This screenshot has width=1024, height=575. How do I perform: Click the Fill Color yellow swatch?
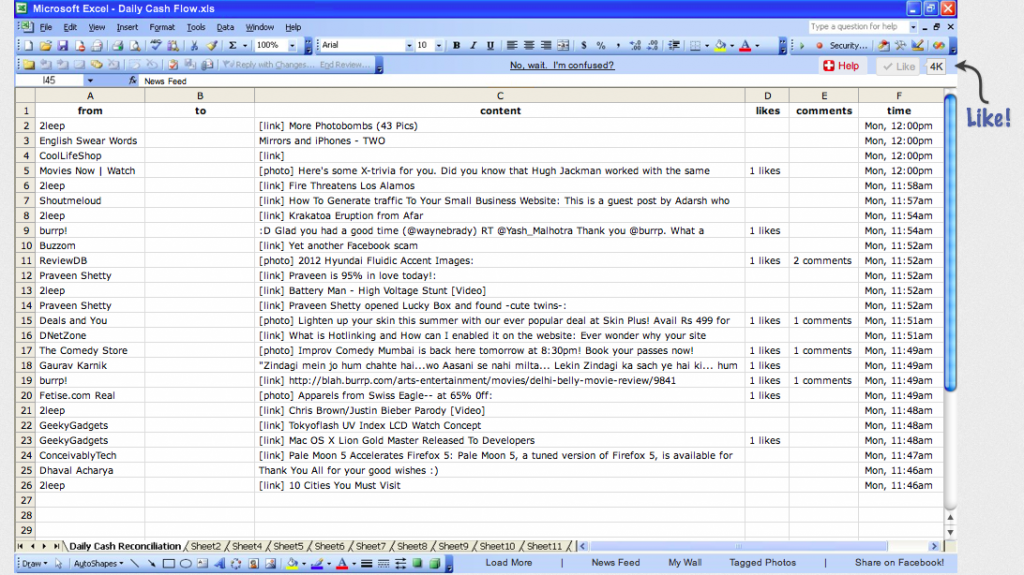click(x=720, y=46)
